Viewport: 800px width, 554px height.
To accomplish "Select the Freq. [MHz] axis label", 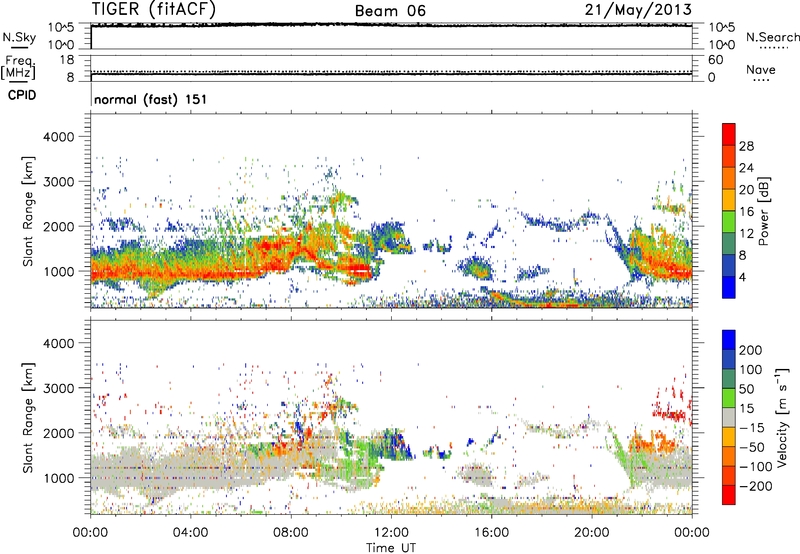I will click(18, 67).
